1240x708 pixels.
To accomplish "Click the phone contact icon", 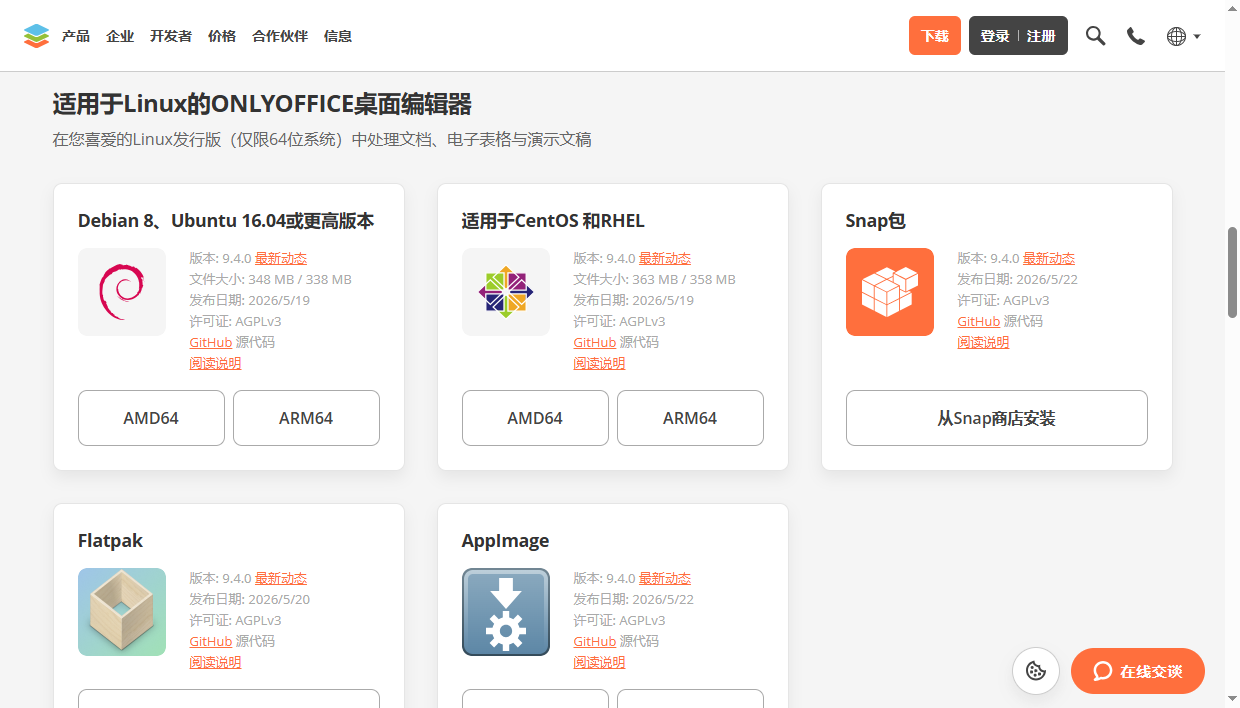I will pos(1136,36).
